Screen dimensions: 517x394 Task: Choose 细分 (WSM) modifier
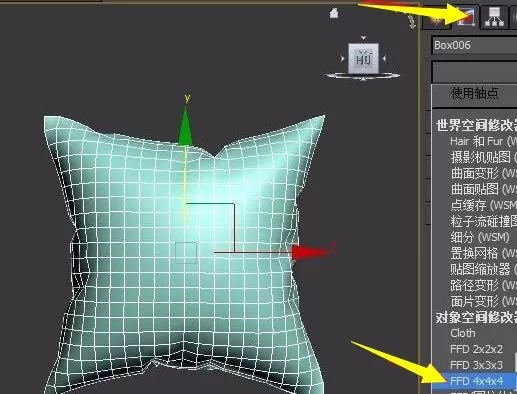pyautogui.click(x=480, y=237)
